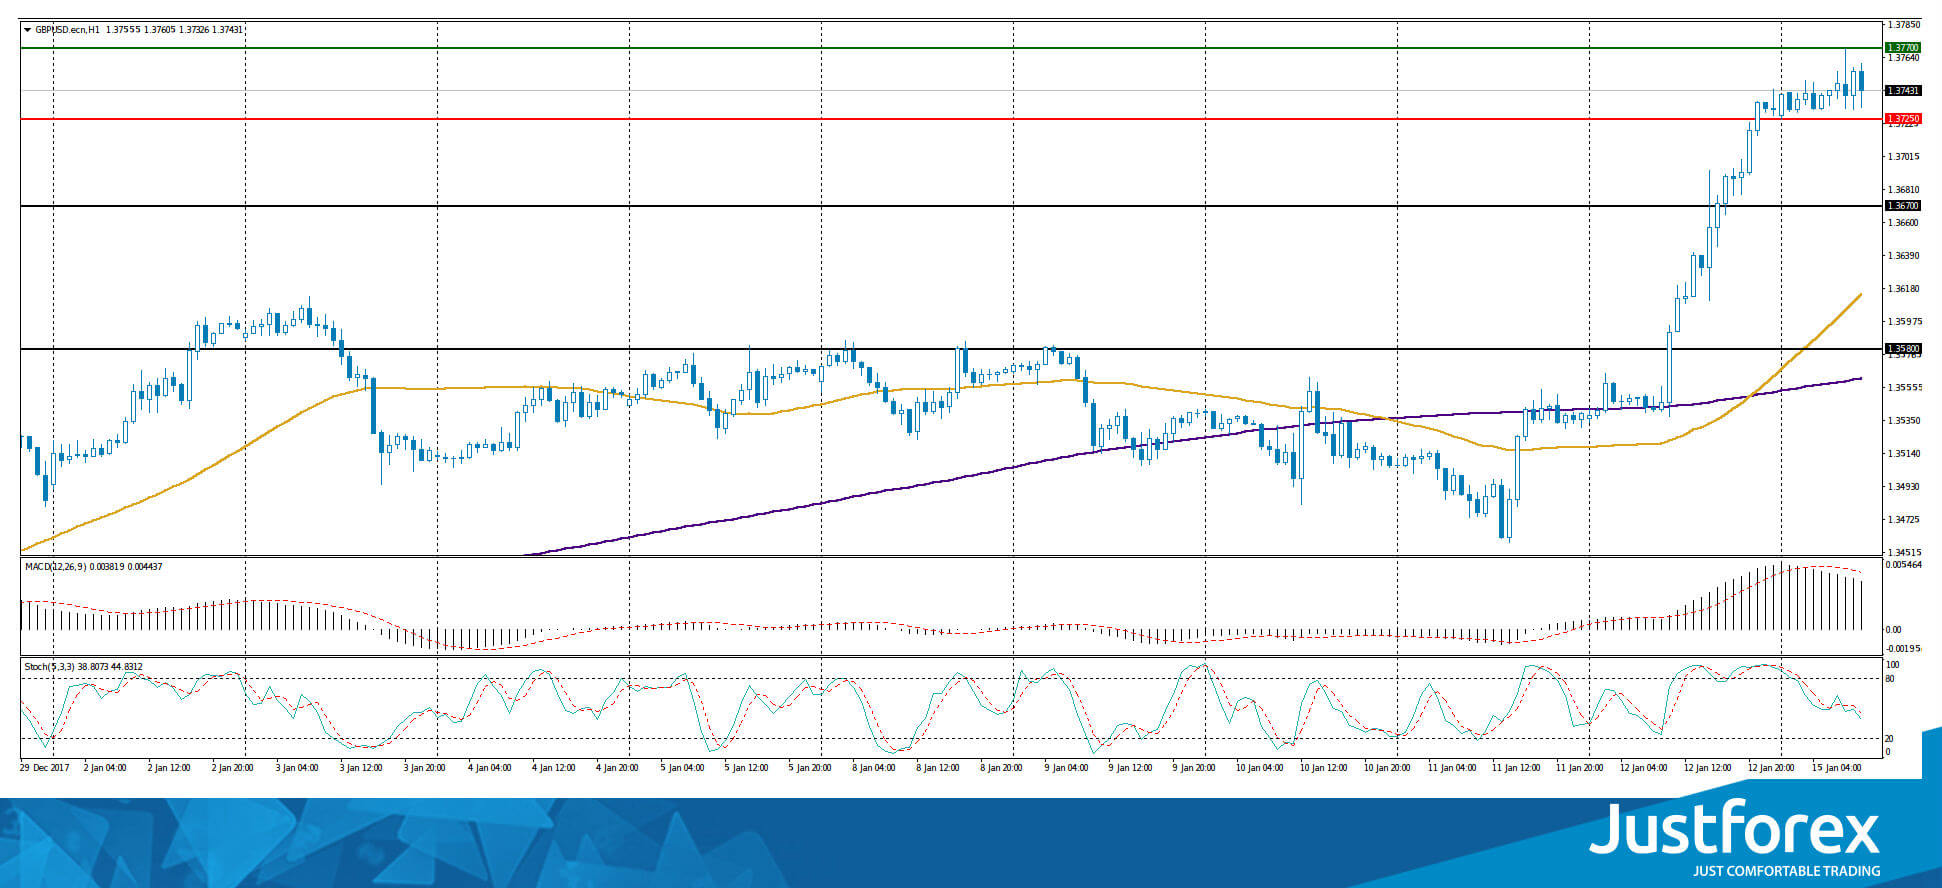The height and width of the screenshot is (888, 1942).
Task: Click the 11 Jan 12:00 time axis label
Action: (x=1516, y=768)
